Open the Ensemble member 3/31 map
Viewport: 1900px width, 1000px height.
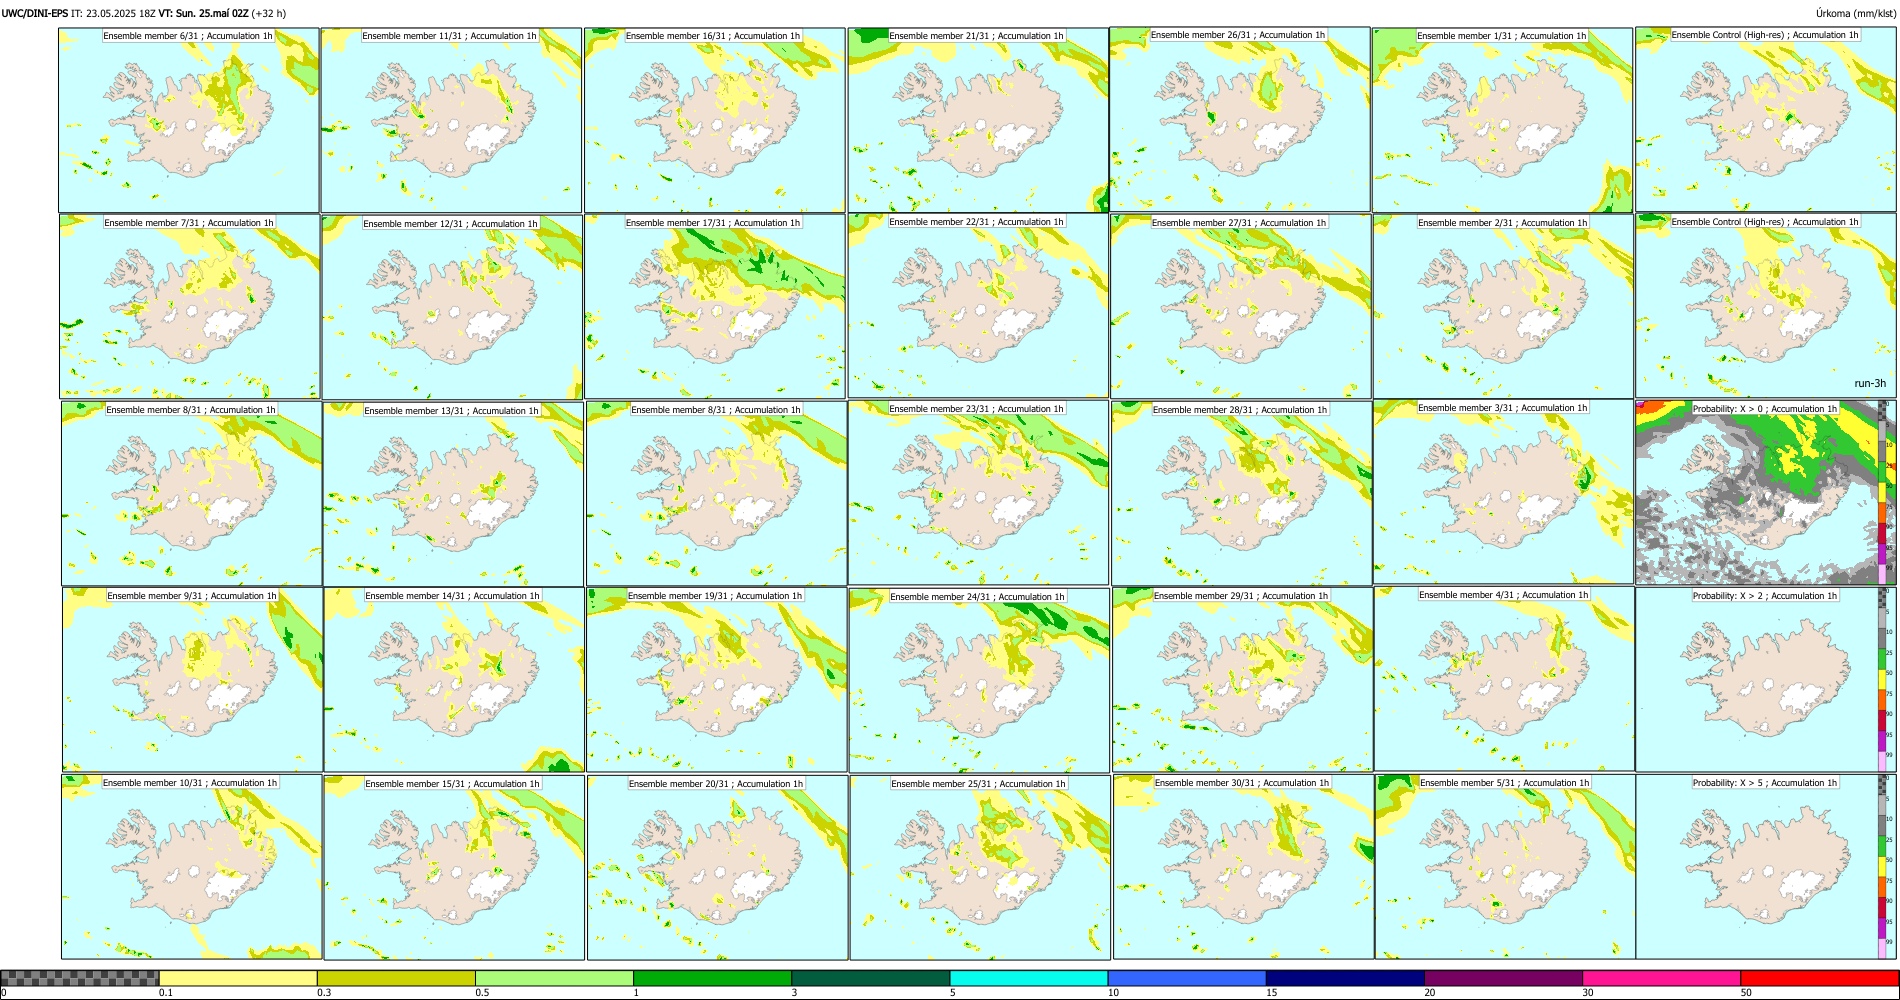(x=1503, y=492)
